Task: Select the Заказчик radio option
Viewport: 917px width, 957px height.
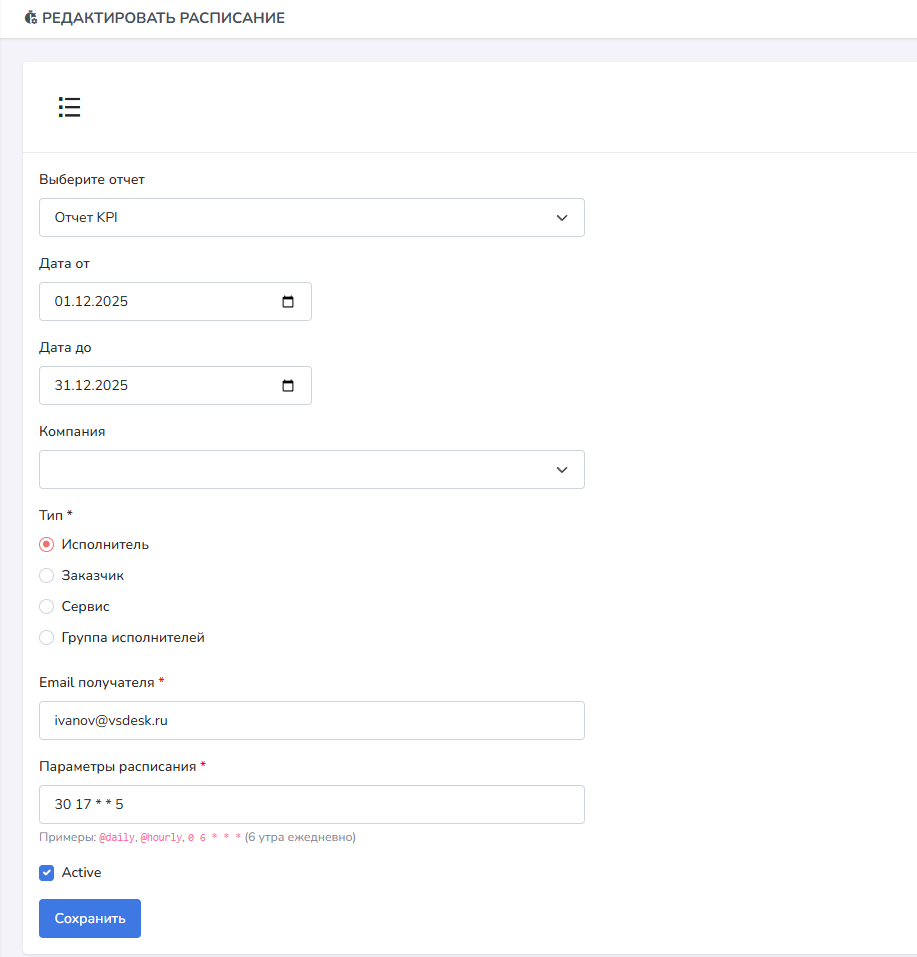Action: (46, 576)
